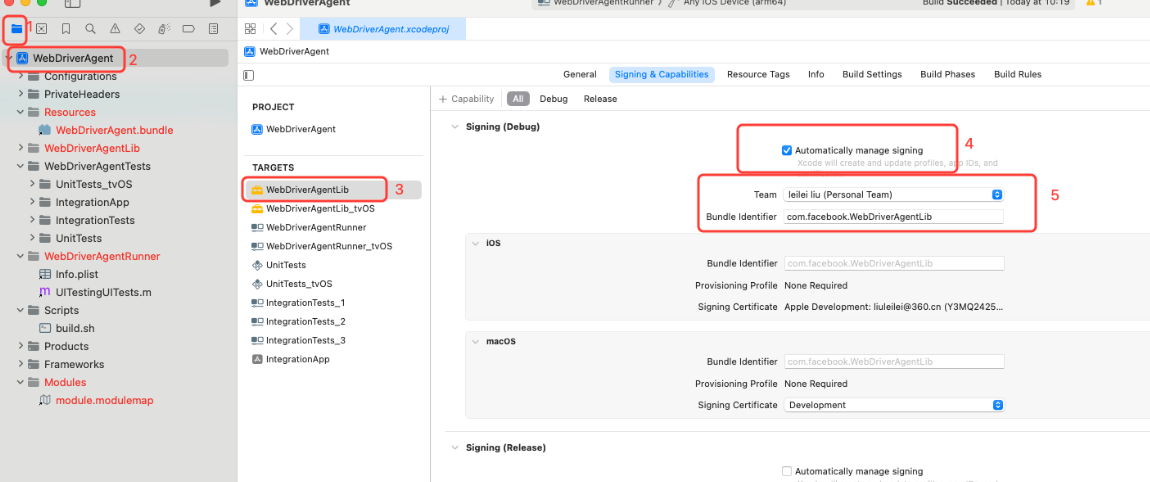Viewport: 1150px width, 482px height.
Task: Expand the PrivateHeaders folder chevron
Action: [21, 94]
